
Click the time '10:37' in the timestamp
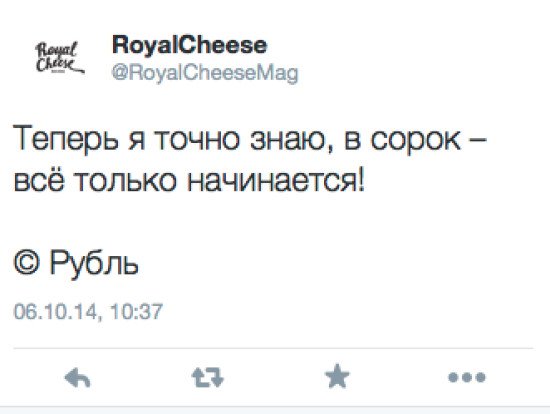click(x=136, y=312)
